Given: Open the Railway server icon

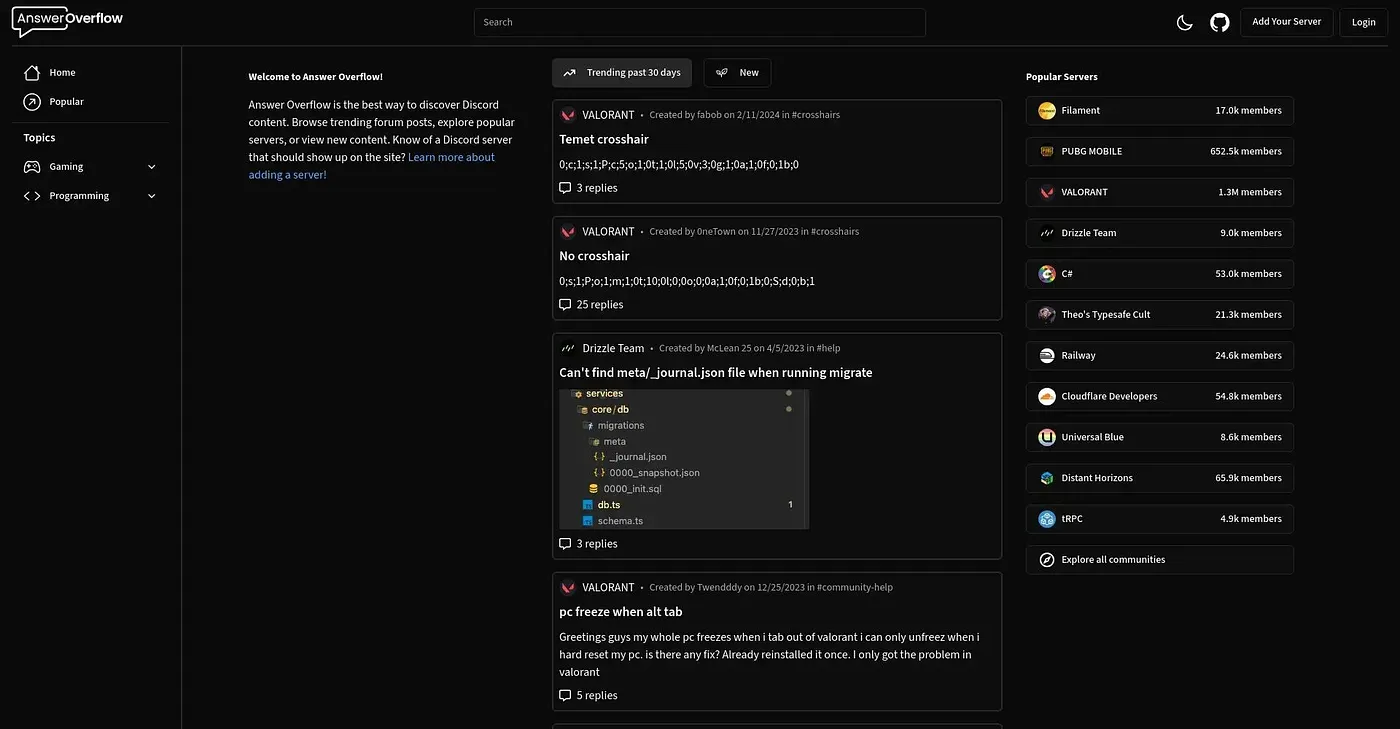Looking at the screenshot, I should pyautogui.click(x=1047, y=356).
